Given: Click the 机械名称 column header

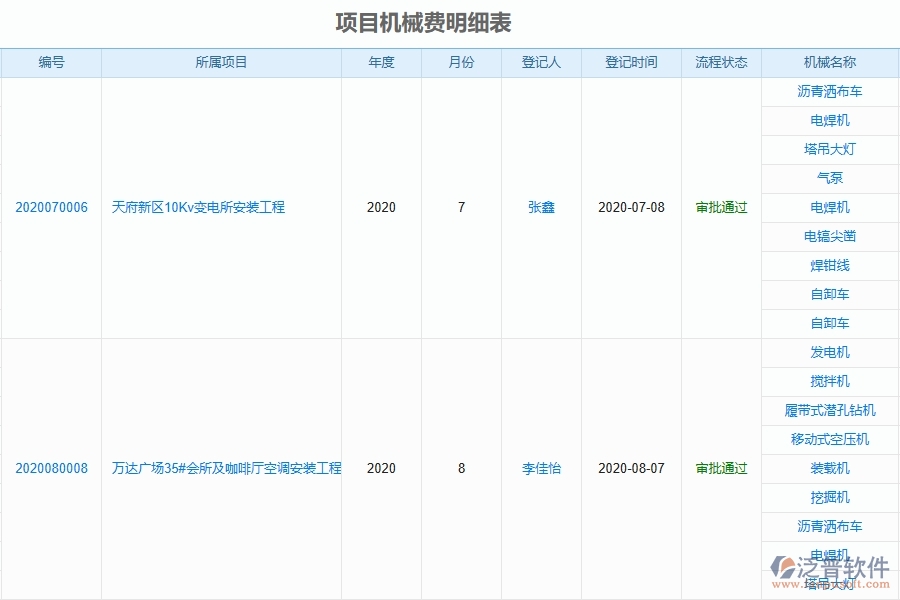Looking at the screenshot, I should 827,62.
